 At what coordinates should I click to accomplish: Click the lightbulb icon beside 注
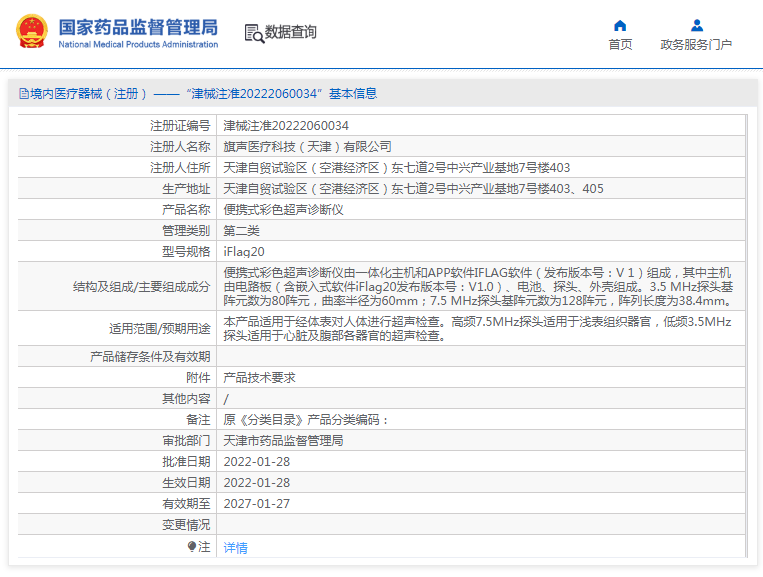(192, 547)
